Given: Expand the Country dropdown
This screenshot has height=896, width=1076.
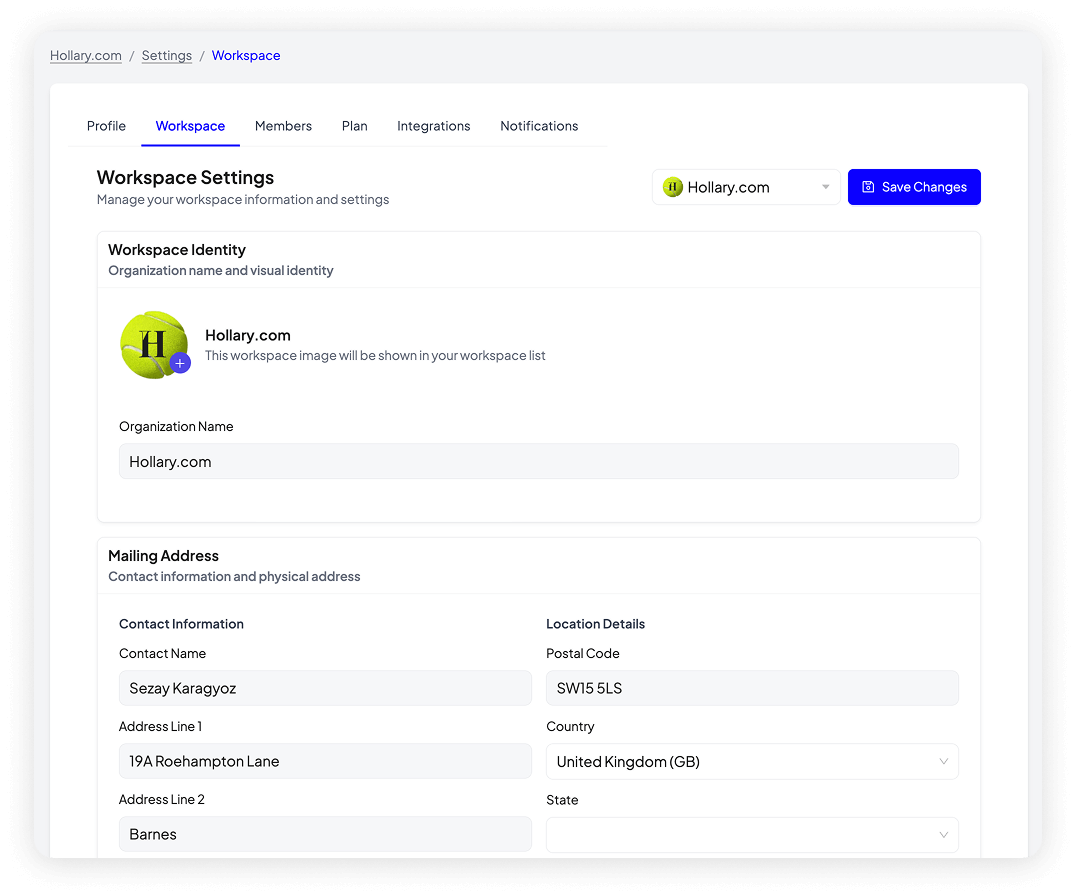Looking at the screenshot, I should point(752,762).
